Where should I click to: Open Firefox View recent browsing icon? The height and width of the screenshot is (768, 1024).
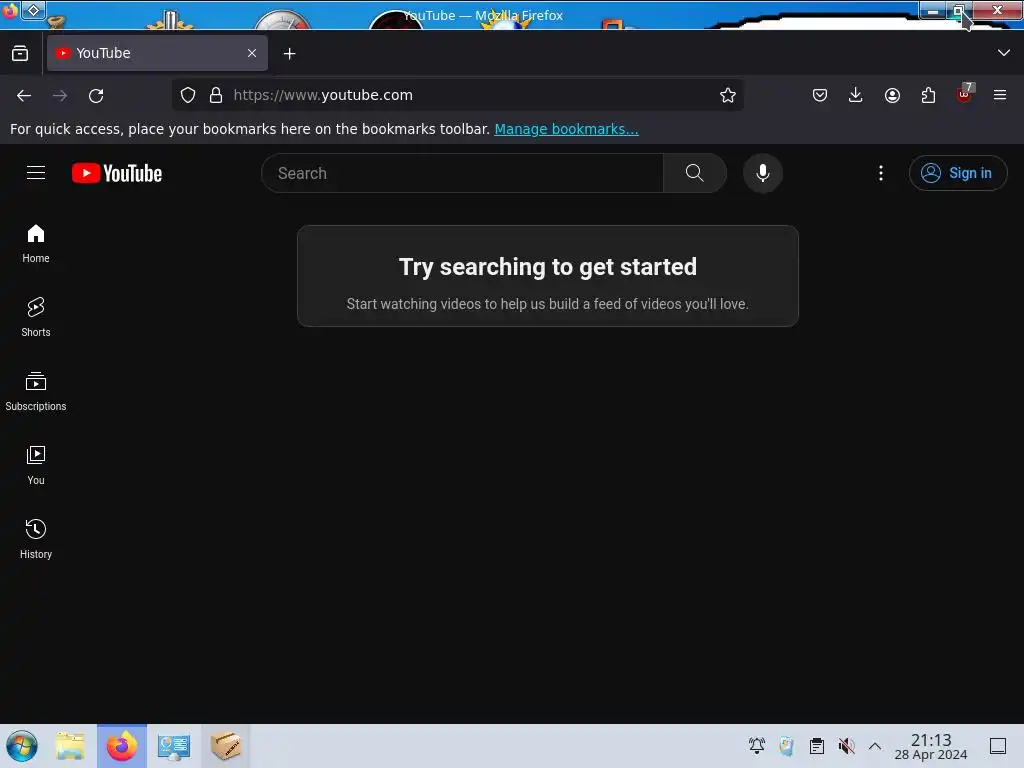20,53
